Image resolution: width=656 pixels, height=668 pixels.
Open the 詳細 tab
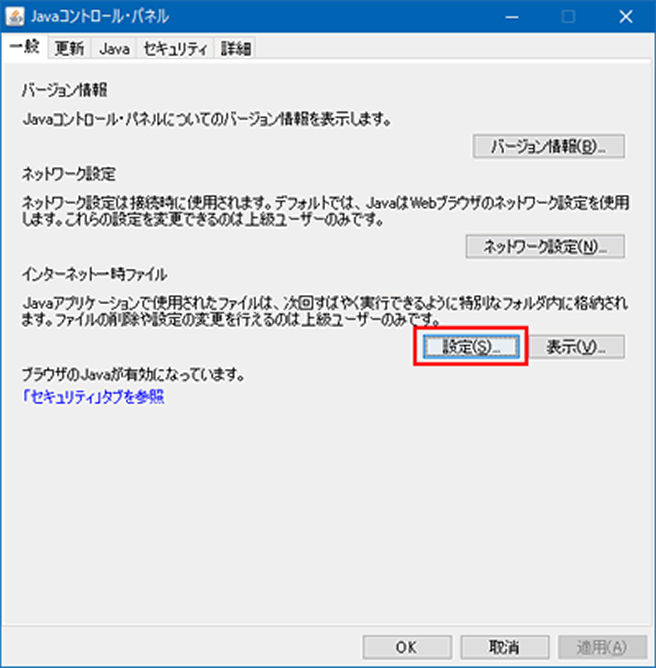(x=235, y=48)
